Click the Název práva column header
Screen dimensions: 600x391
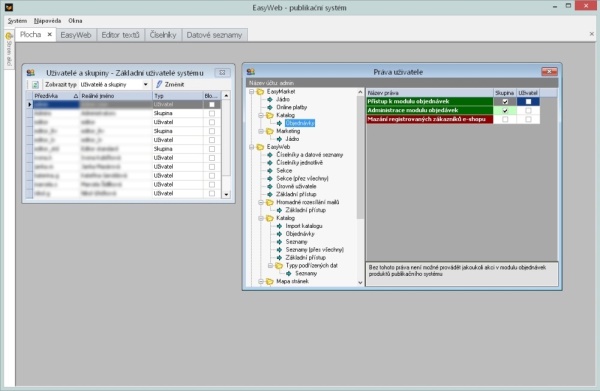tap(430, 93)
